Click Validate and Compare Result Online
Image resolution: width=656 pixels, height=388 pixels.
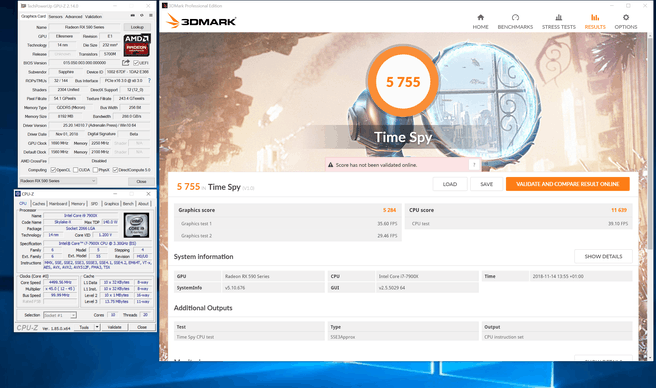(567, 184)
